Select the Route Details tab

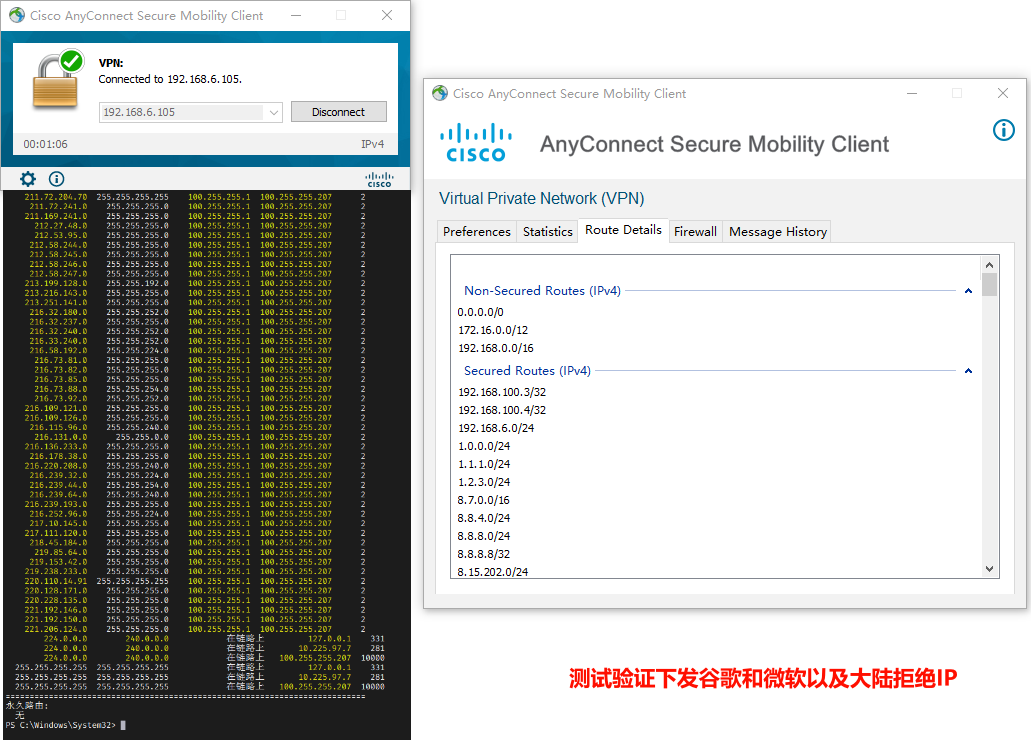pyautogui.click(x=623, y=230)
